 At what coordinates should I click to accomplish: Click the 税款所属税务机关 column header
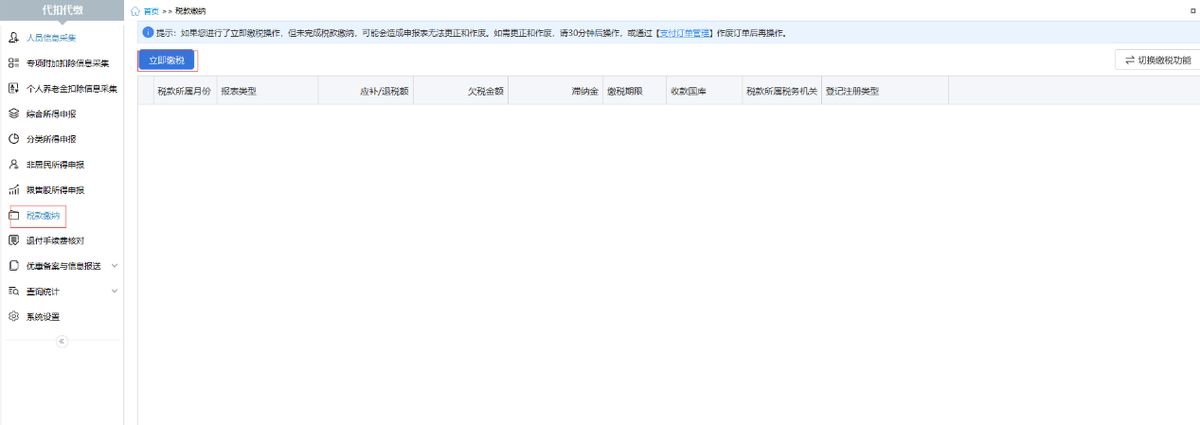pyautogui.click(x=781, y=91)
